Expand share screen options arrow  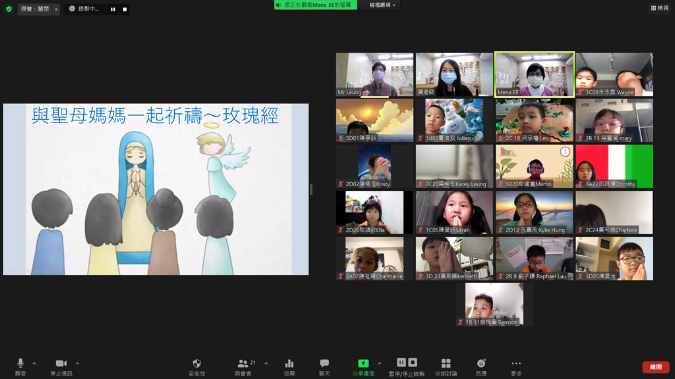(379, 363)
